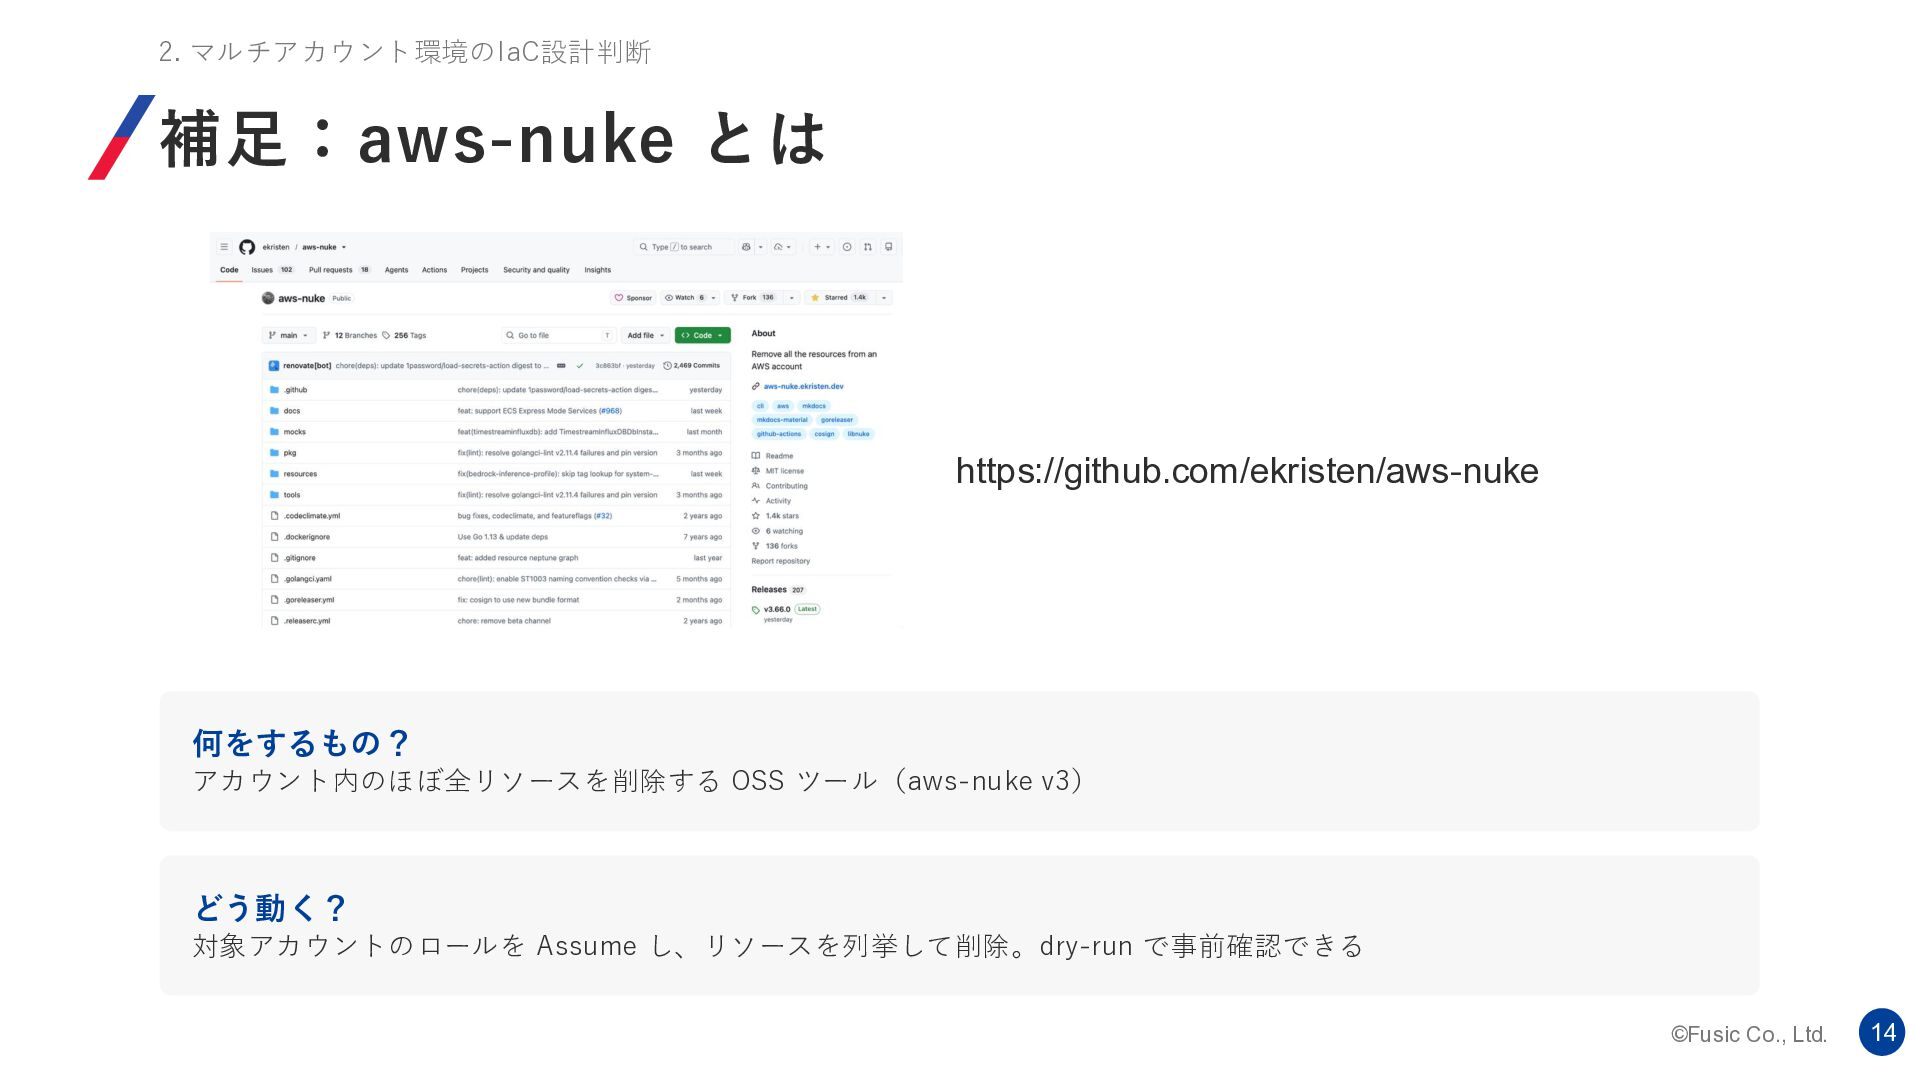The image size is (1920, 1080).
Task: Click the commit history clock icon
Action: pos(668,366)
